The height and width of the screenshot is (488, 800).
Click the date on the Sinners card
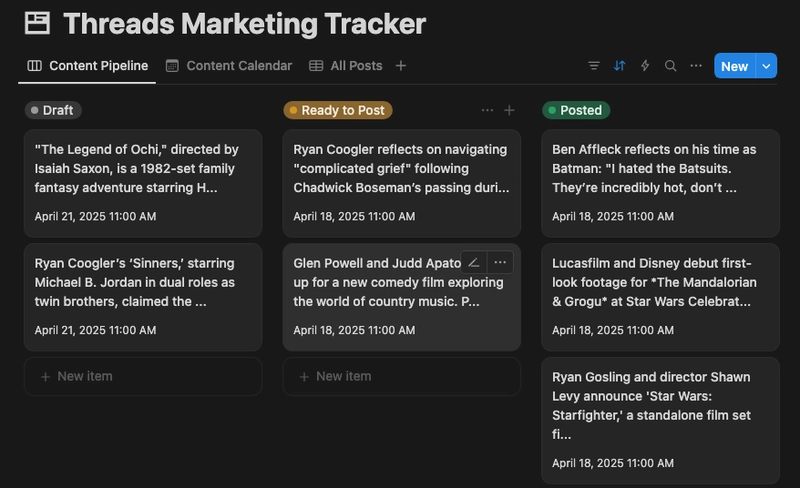(95, 330)
